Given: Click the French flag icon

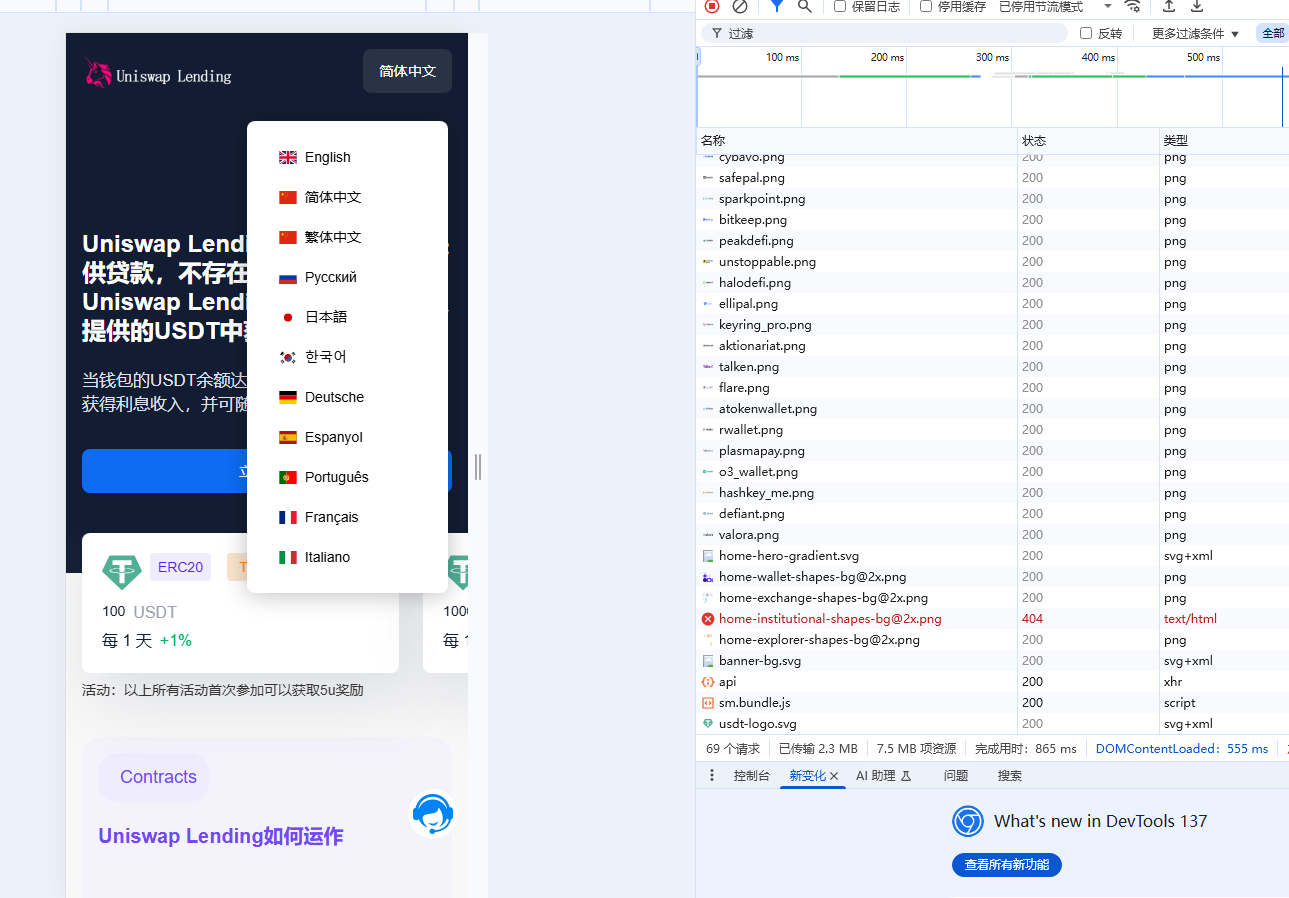Looking at the screenshot, I should [288, 517].
